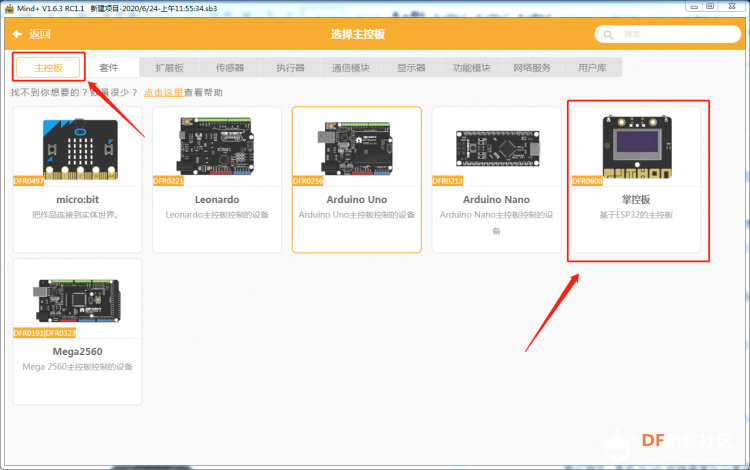Click the DFR0216 label tag
The height and width of the screenshot is (470, 750).
(308, 181)
